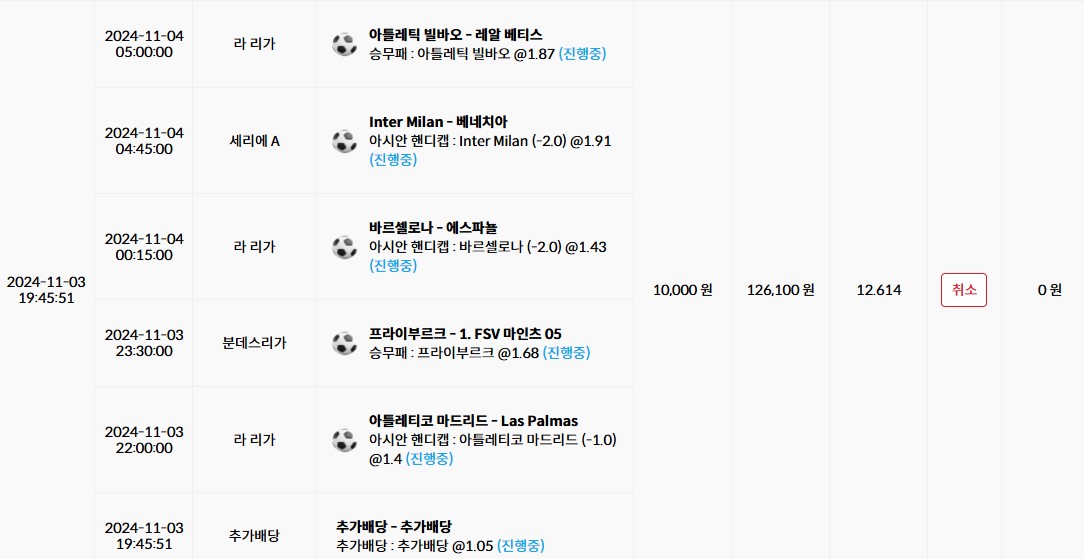Select the soccer ball icon by 아틀레티코 마드리드 match
Image resolution: width=1084 pixels, height=559 pixels.
coord(344,440)
